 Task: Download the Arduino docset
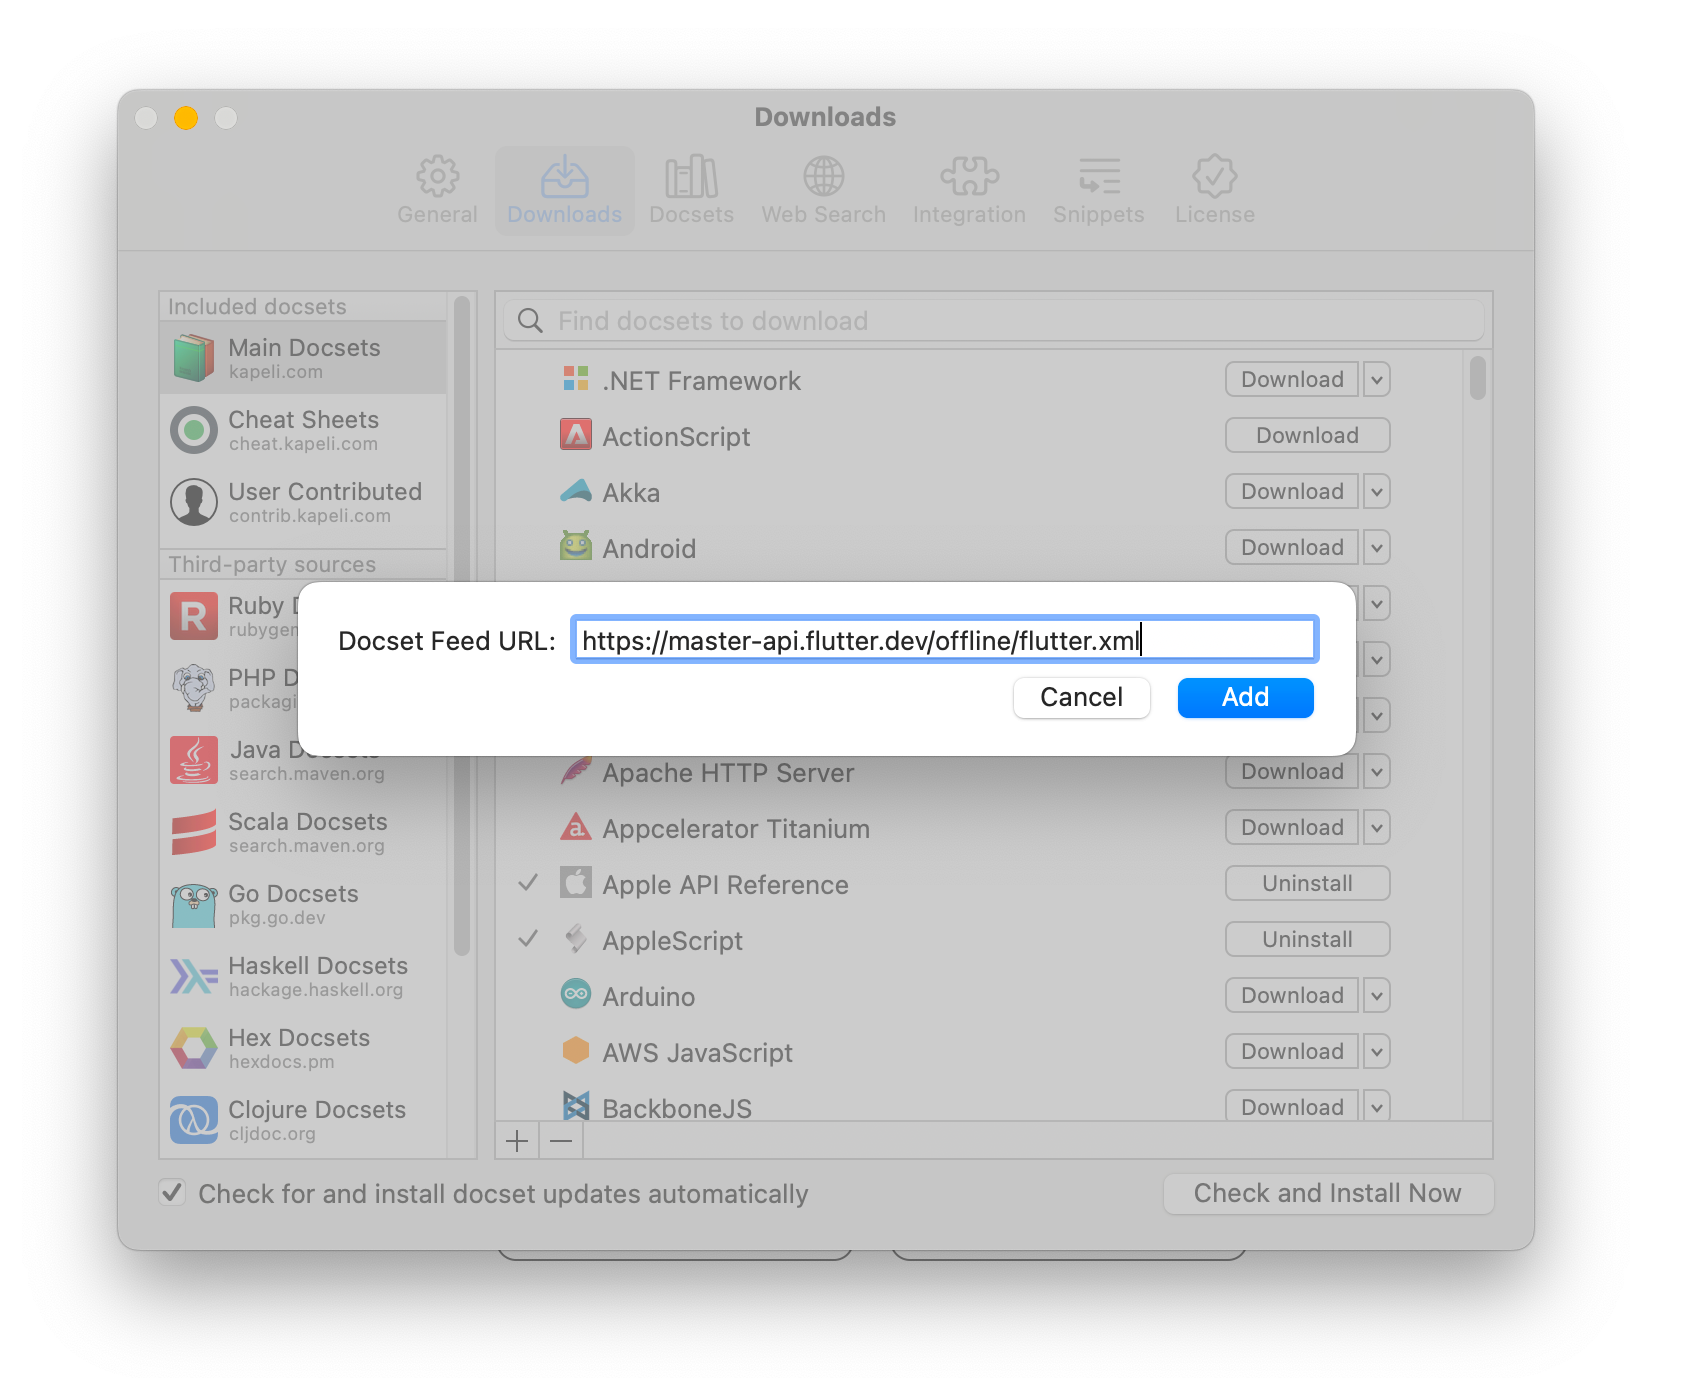1292,995
